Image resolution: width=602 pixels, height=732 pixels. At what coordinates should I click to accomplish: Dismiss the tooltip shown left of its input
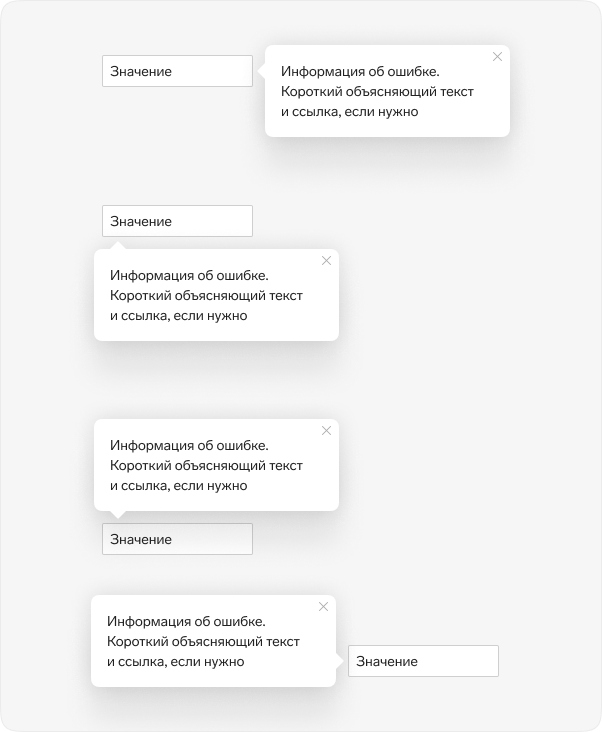(323, 606)
